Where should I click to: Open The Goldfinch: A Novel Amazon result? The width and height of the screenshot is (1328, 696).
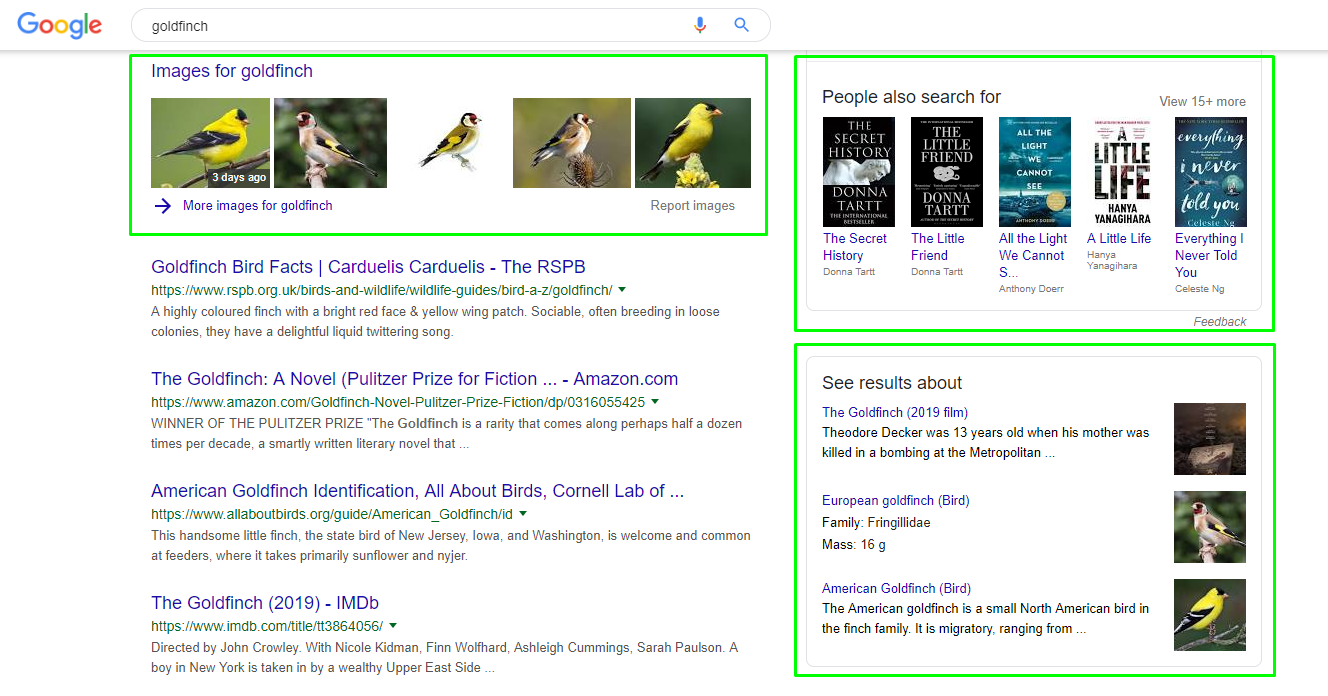click(x=414, y=379)
